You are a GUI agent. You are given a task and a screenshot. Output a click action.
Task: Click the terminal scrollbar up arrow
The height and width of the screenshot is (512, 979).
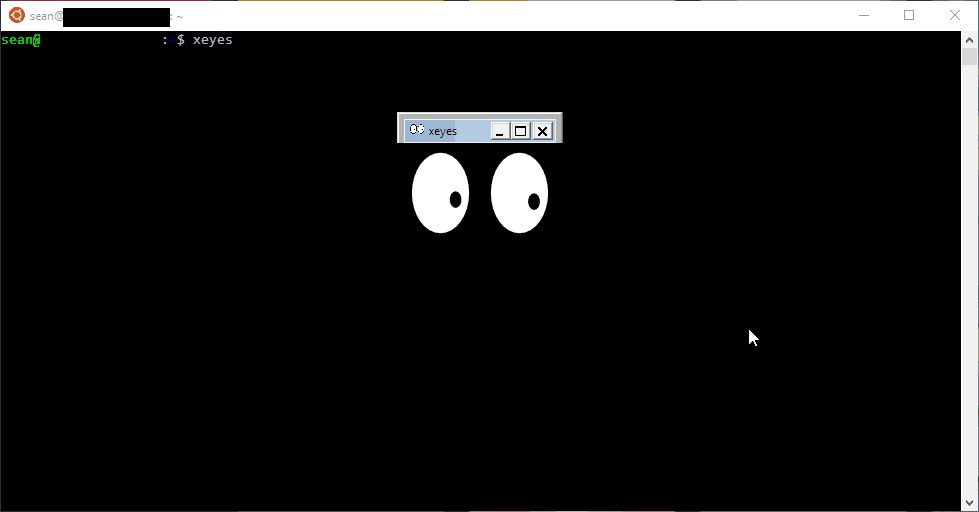pos(969,40)
